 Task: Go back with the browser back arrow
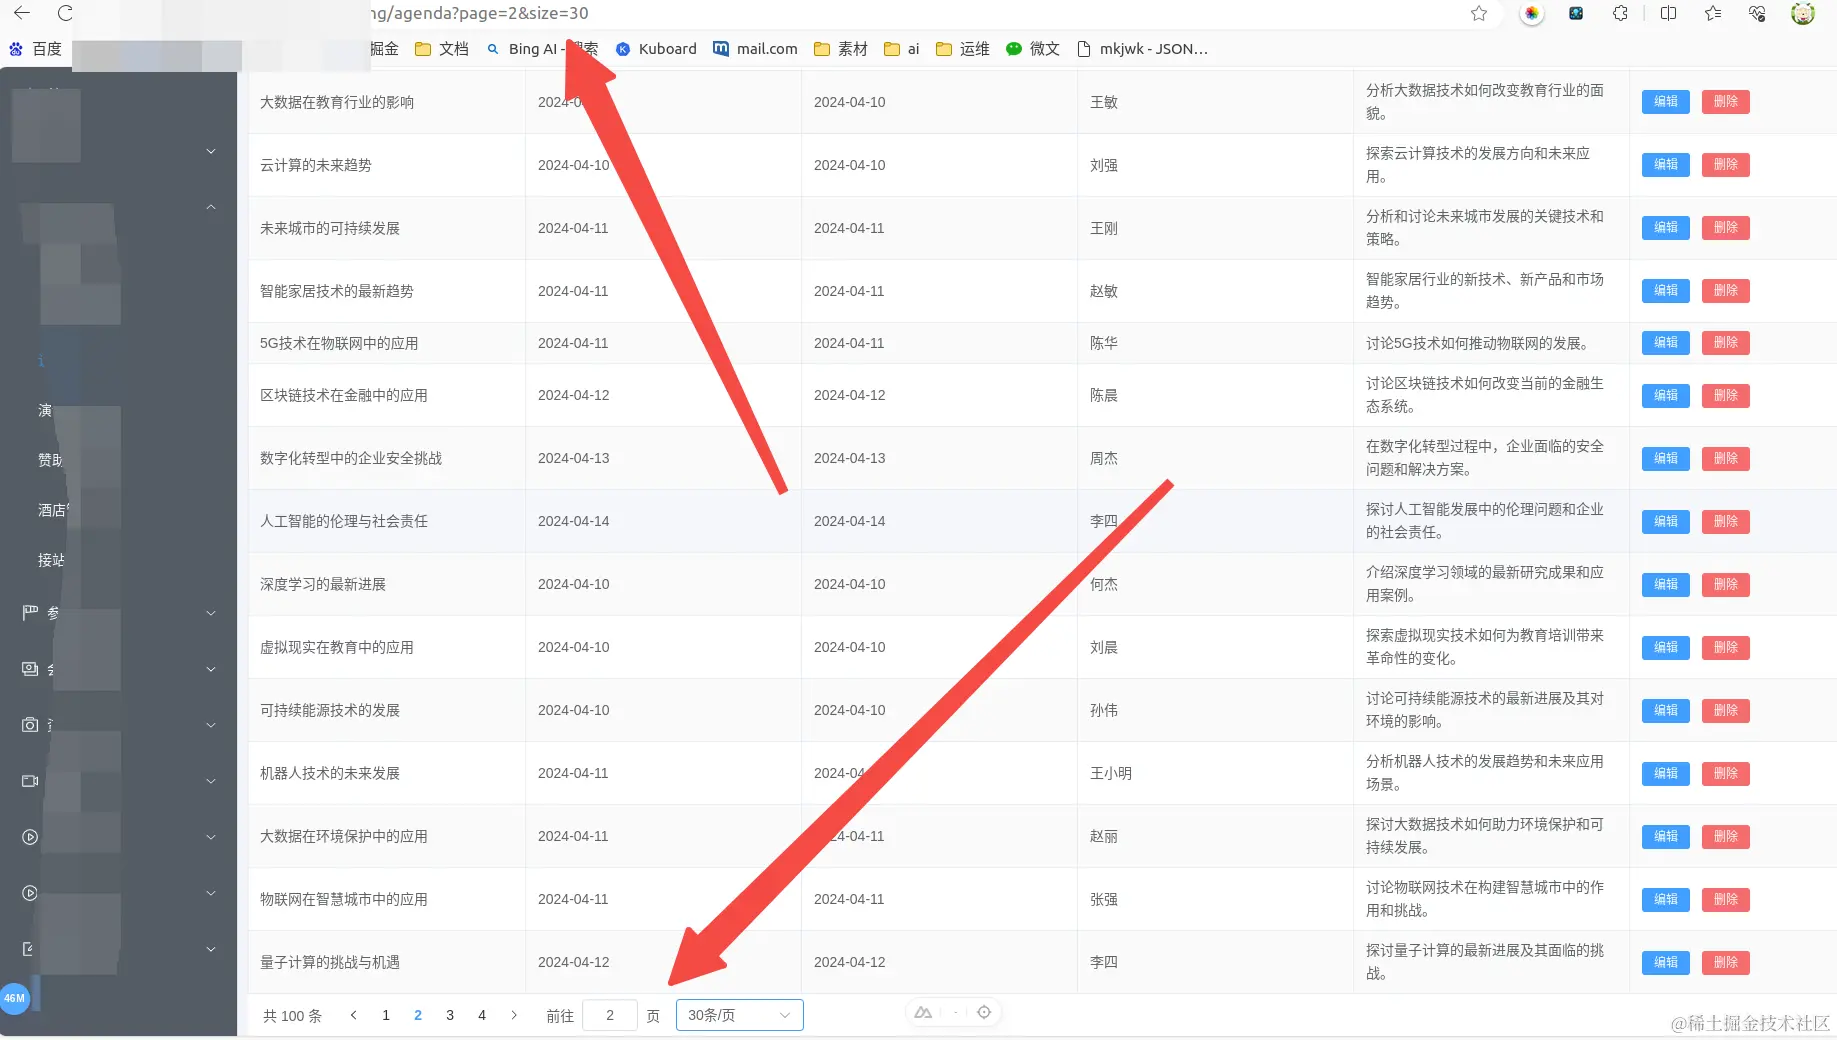[x=22, y=13]
